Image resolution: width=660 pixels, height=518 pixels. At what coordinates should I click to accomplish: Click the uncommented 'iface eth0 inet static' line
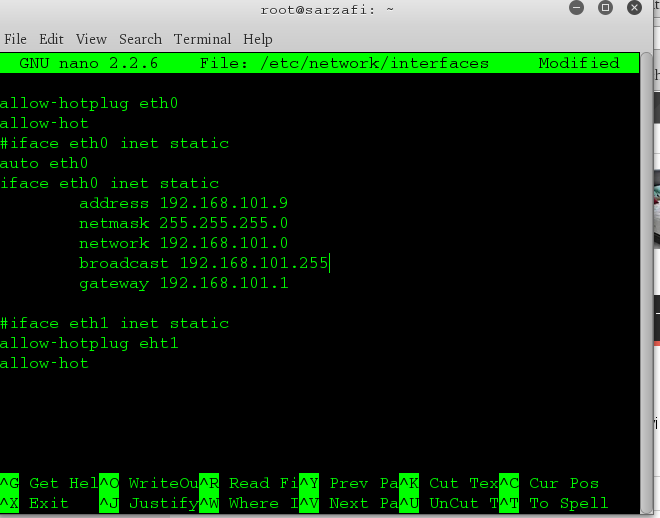click(109, 183)
